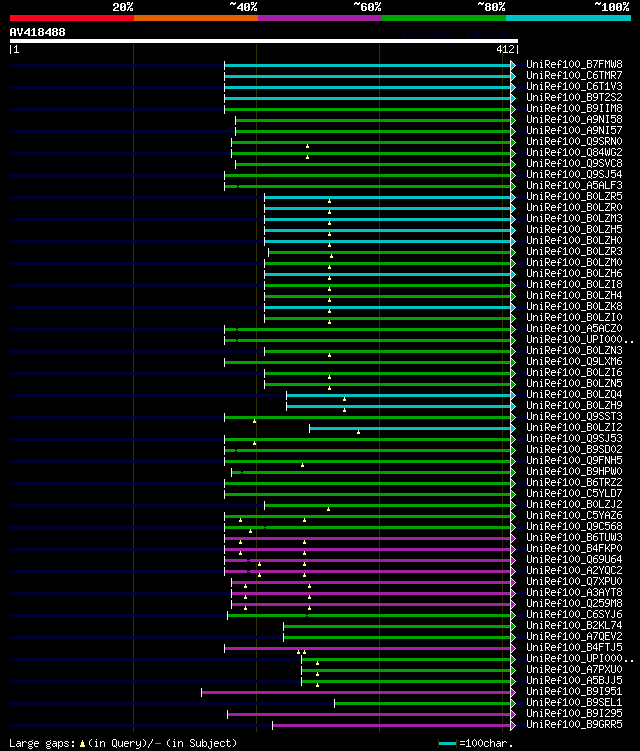Open the UniRef100_B0LZR5 hit
Screen dimensions: 640x751
click(x=574, y=196)
